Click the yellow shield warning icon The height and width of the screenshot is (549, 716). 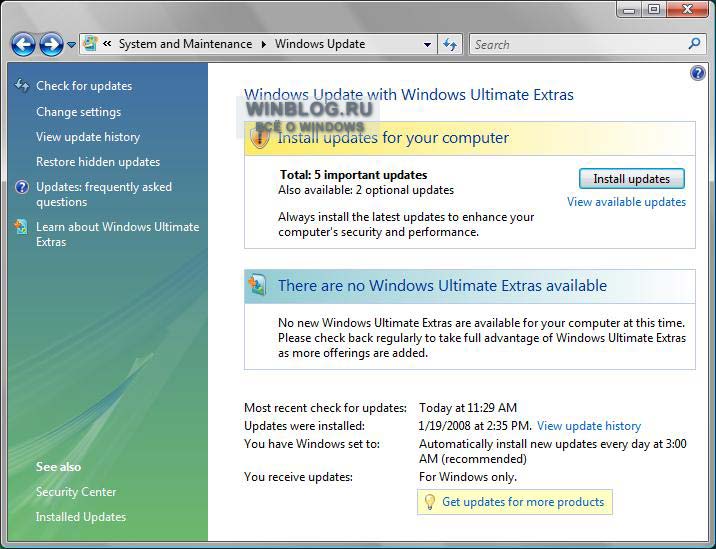point(260,137)
